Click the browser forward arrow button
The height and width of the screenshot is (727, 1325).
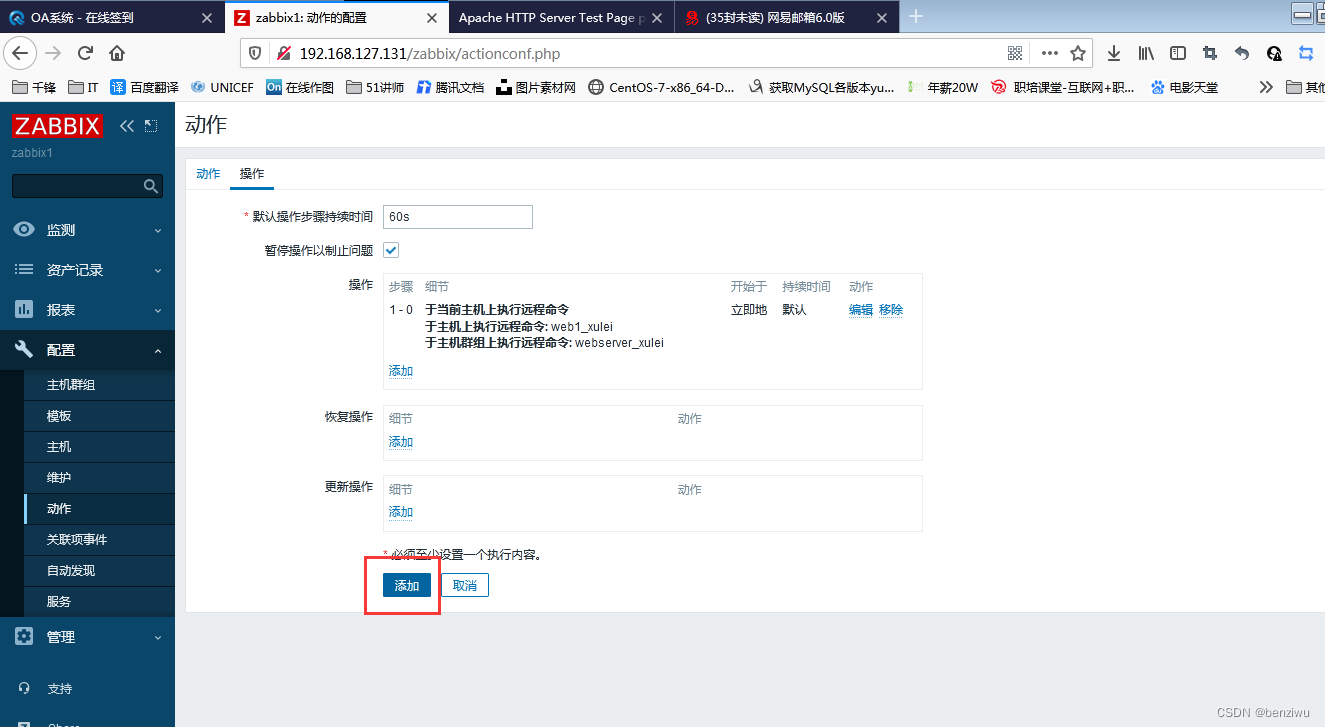(53, 53)
